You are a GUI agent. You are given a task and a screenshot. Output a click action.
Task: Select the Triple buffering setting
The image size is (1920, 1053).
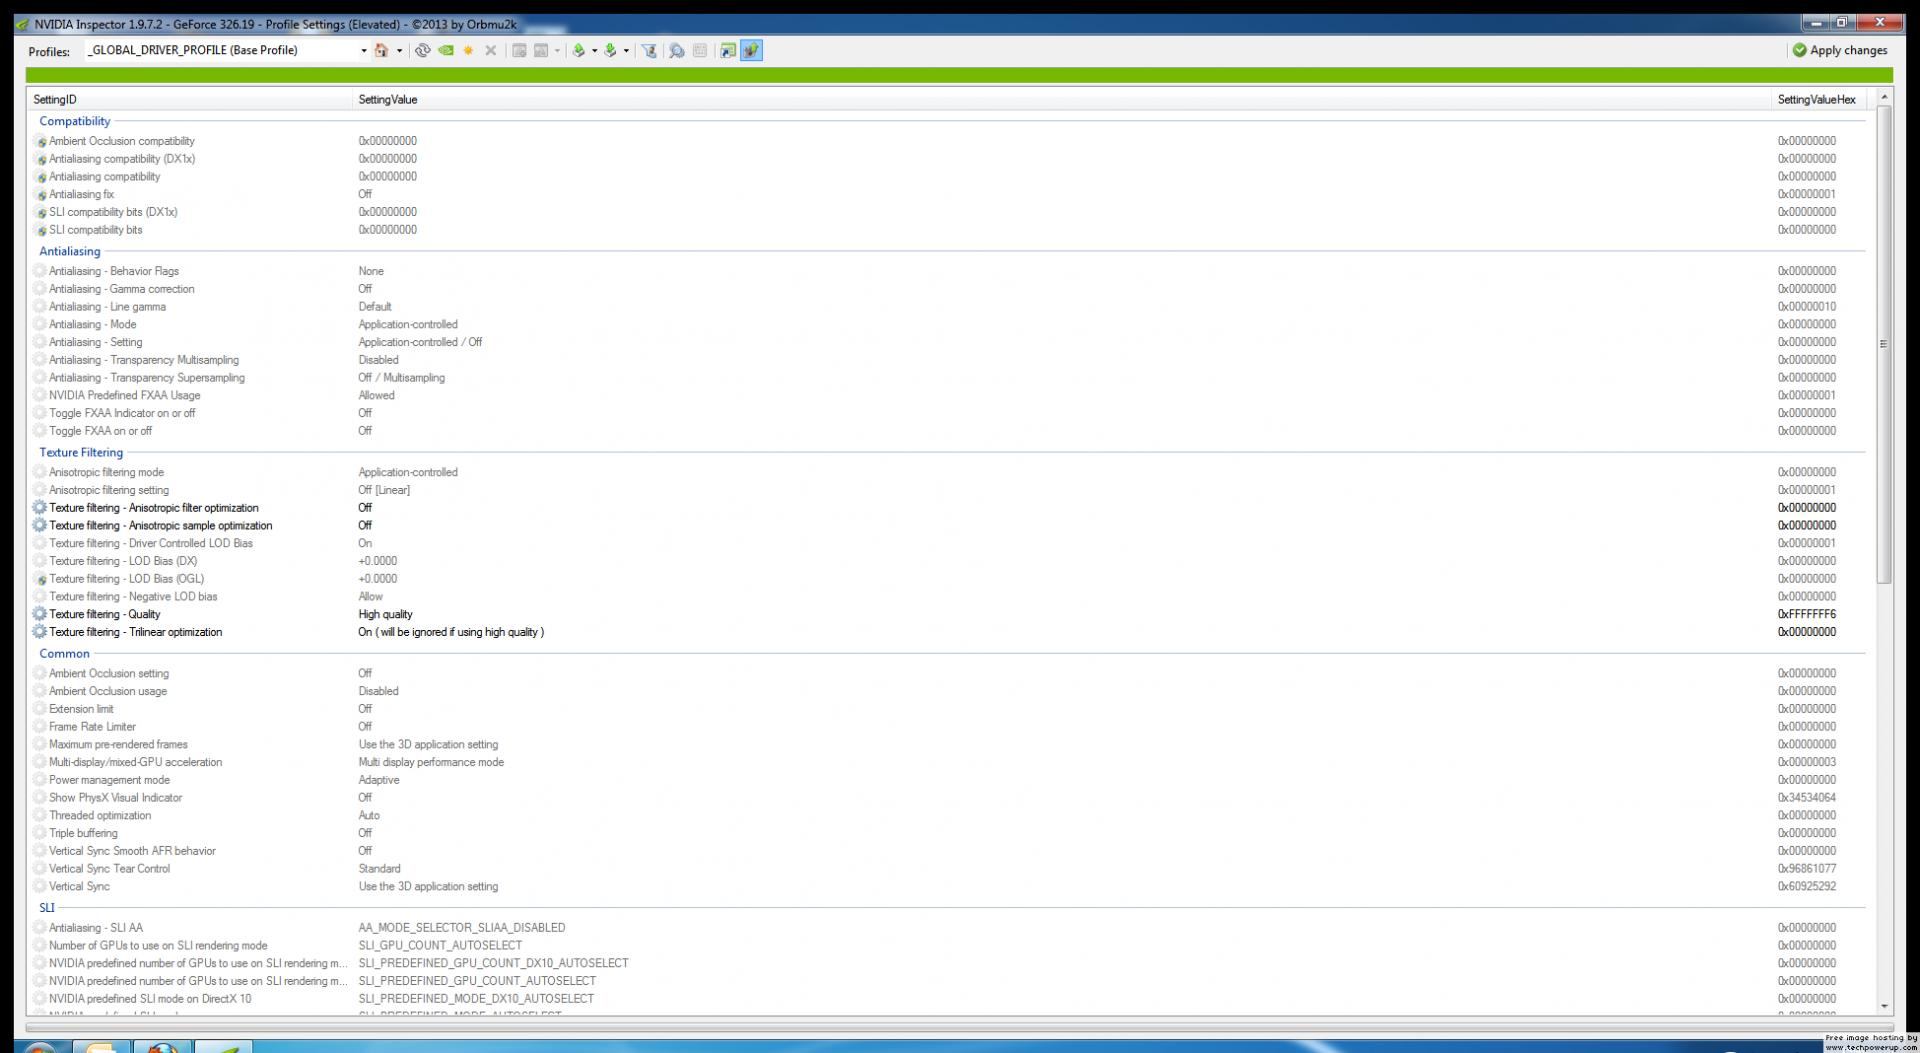coord(948,833)
